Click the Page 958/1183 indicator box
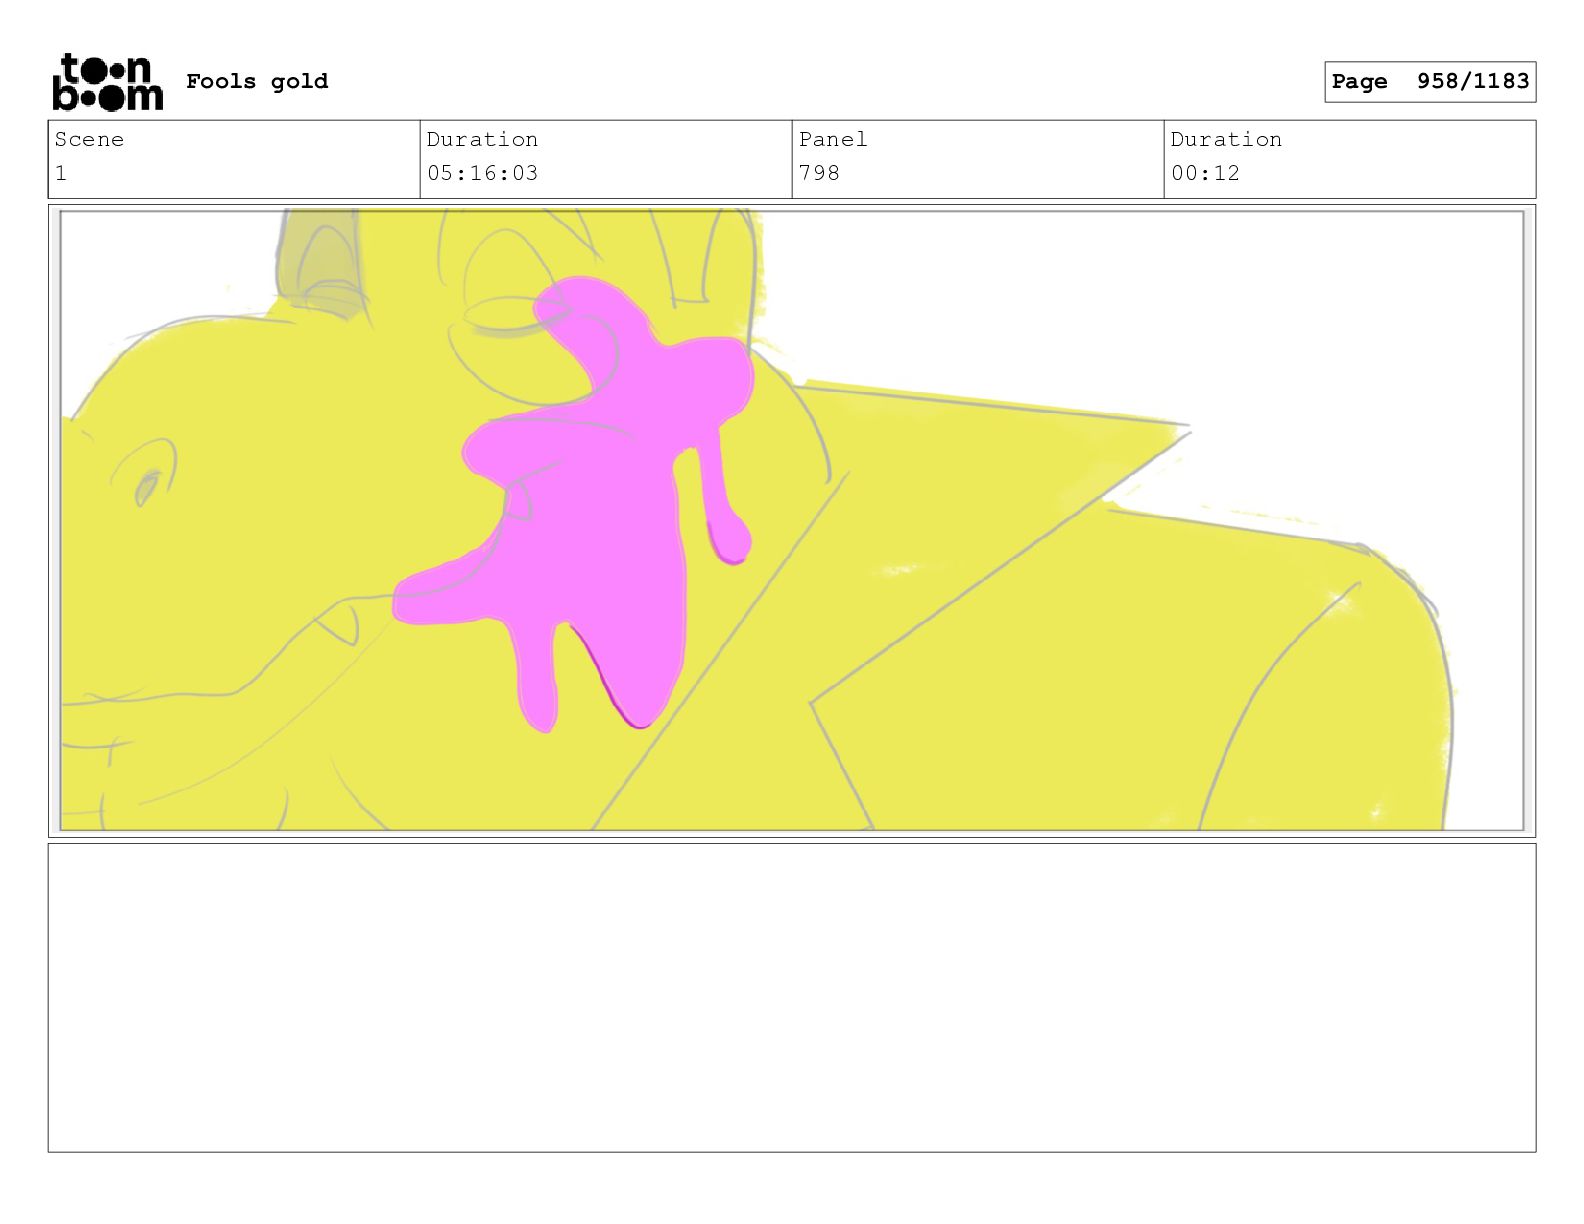The width and height of the screenshot is (1584, 1224). [x=1430, y=82]
